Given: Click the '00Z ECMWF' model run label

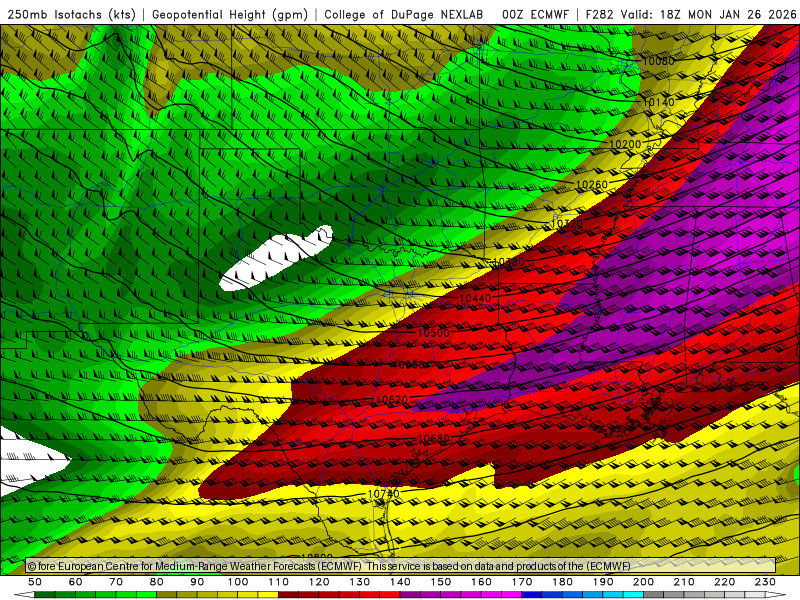Looking at the screenshot, I should pyautogui.click(x=535, y=15).
